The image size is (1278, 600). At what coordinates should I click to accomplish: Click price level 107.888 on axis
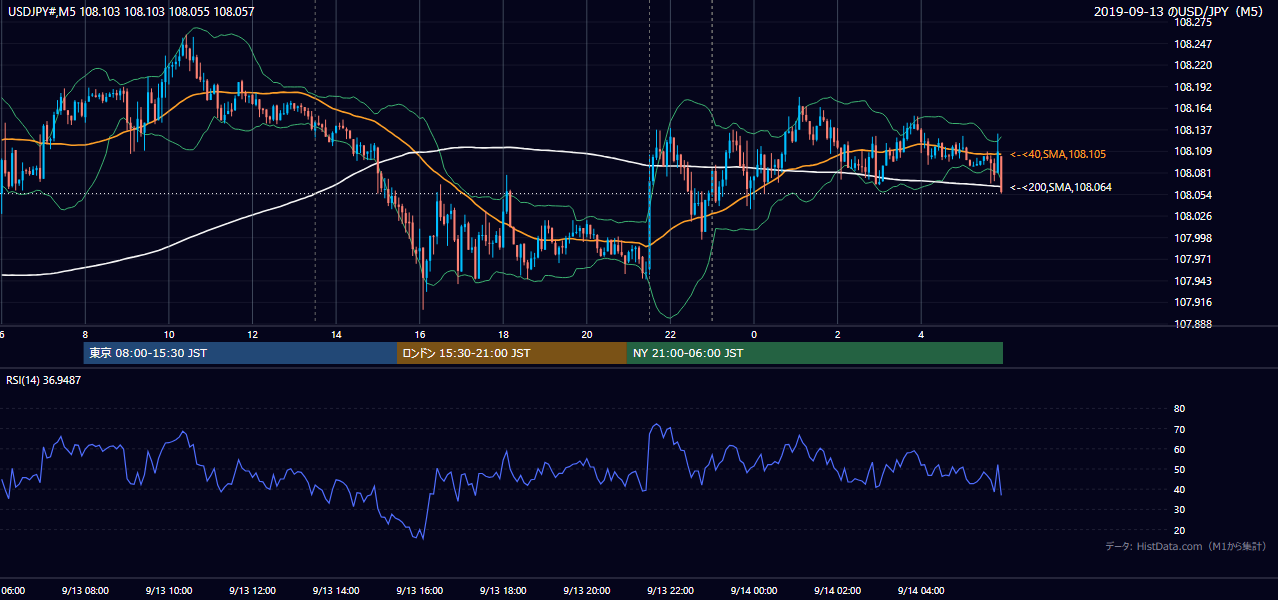click(x=1192, y=324)
